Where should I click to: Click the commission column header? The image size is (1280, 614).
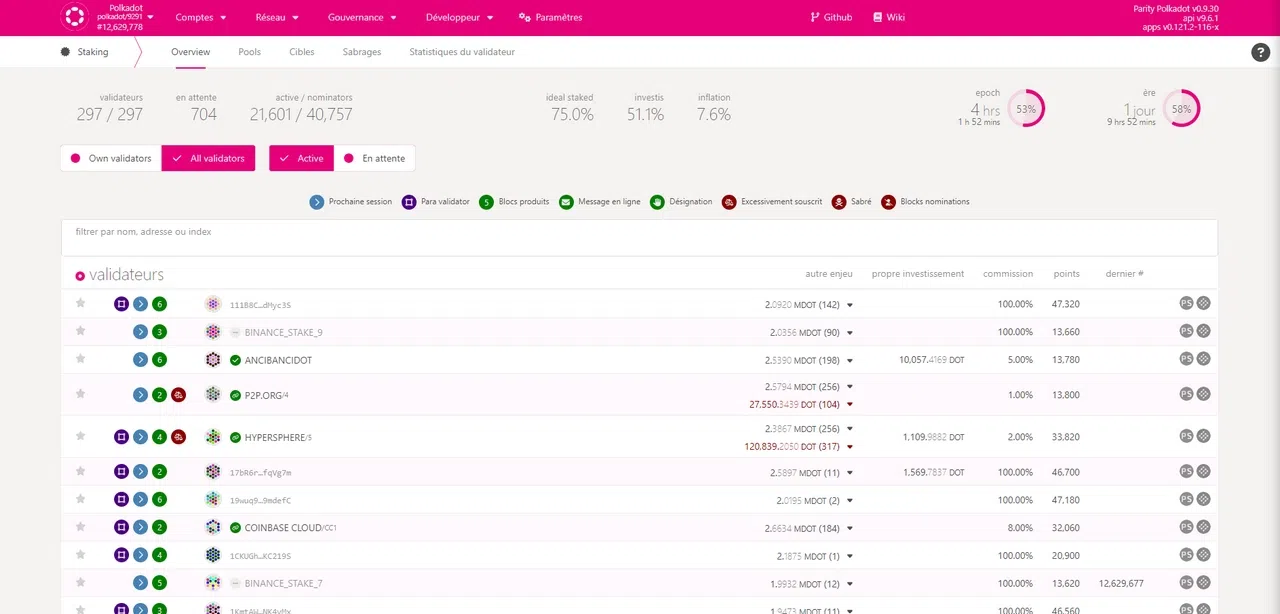tap(1008, 274)
